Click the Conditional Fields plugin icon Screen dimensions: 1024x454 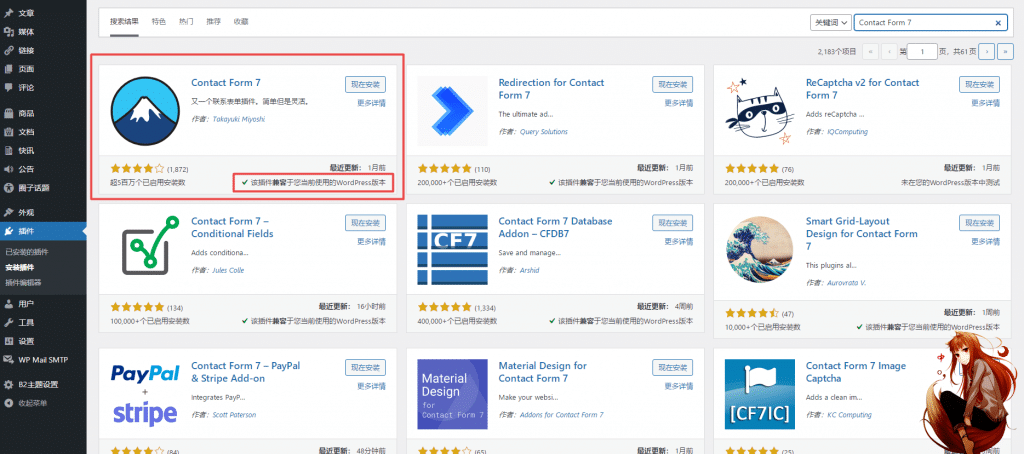[x=145, y=249]
